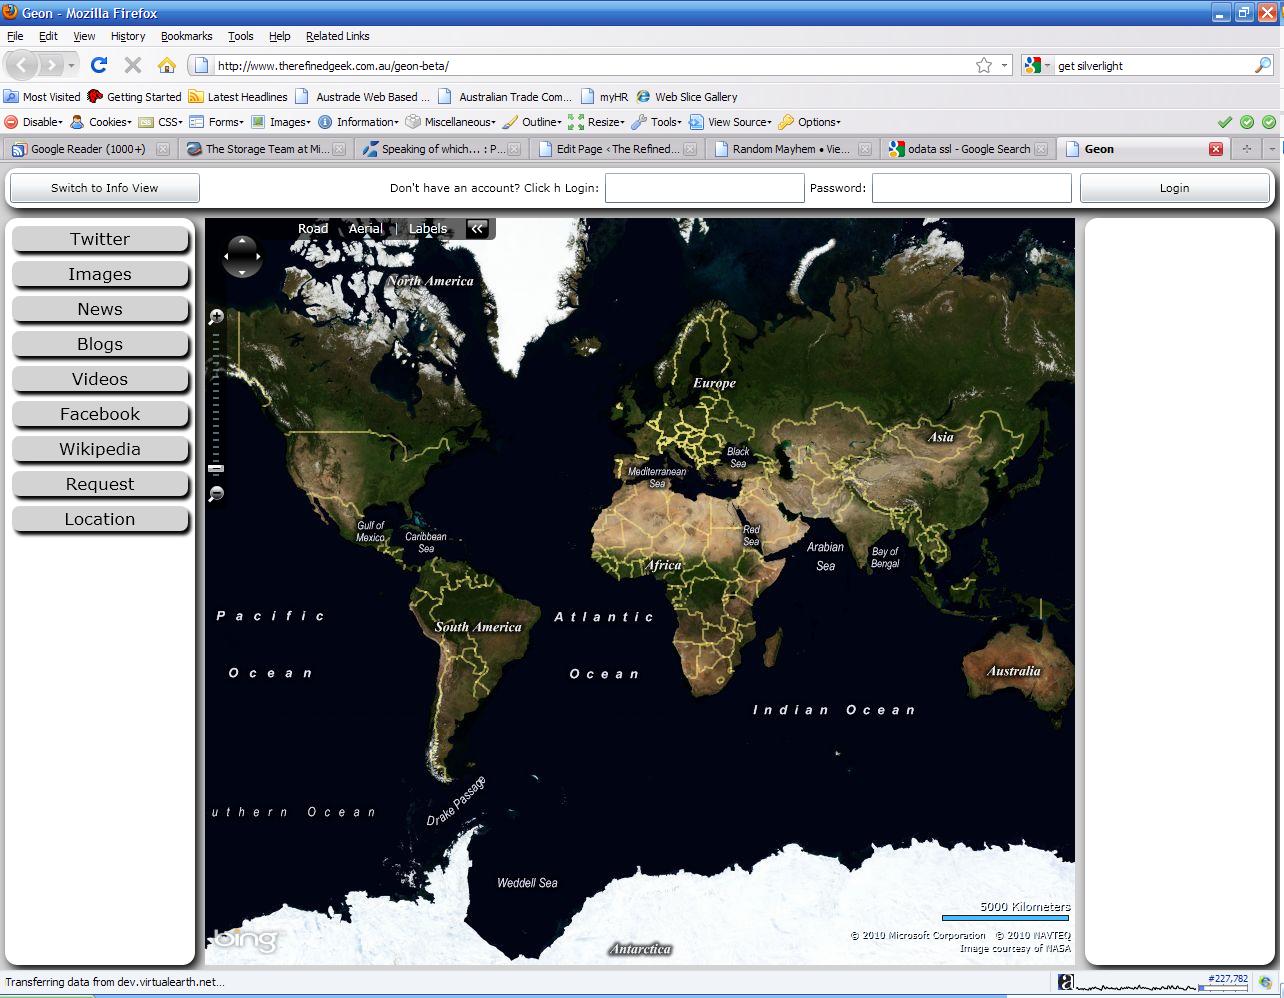This screenshot has height=998, width=1284.
Task: Collapse the map mode bar with double chevron
Action: coord(477,229)
